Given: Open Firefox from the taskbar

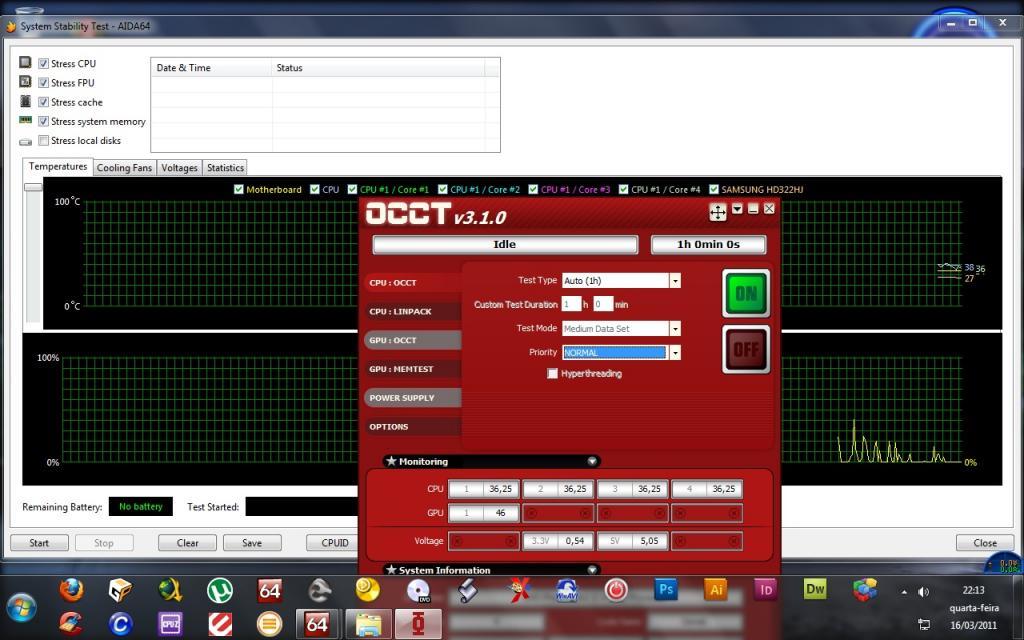Looking at the screenshot, I should coord(71,590).
